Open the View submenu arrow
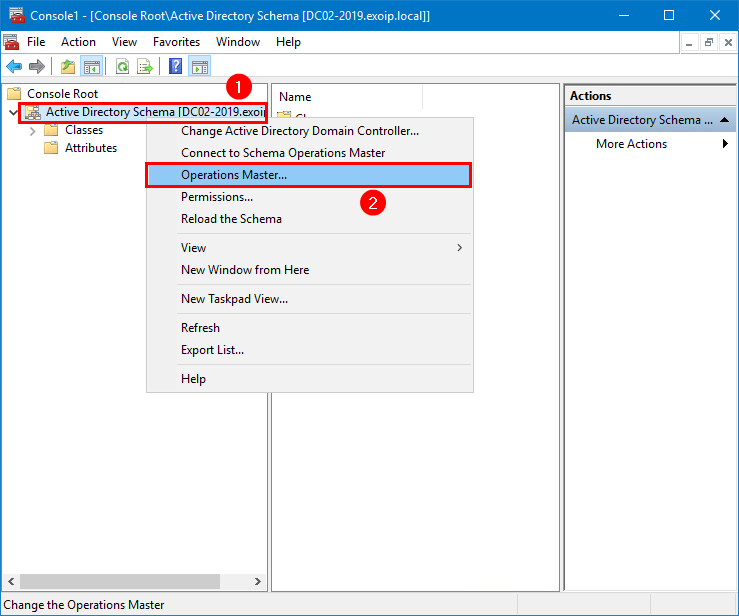 click(460, 247)
